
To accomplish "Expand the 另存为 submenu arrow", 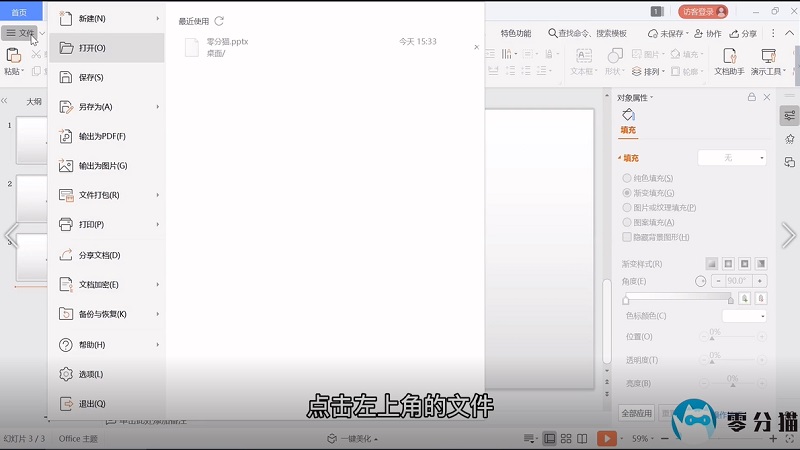I will [x=158, y=107].
